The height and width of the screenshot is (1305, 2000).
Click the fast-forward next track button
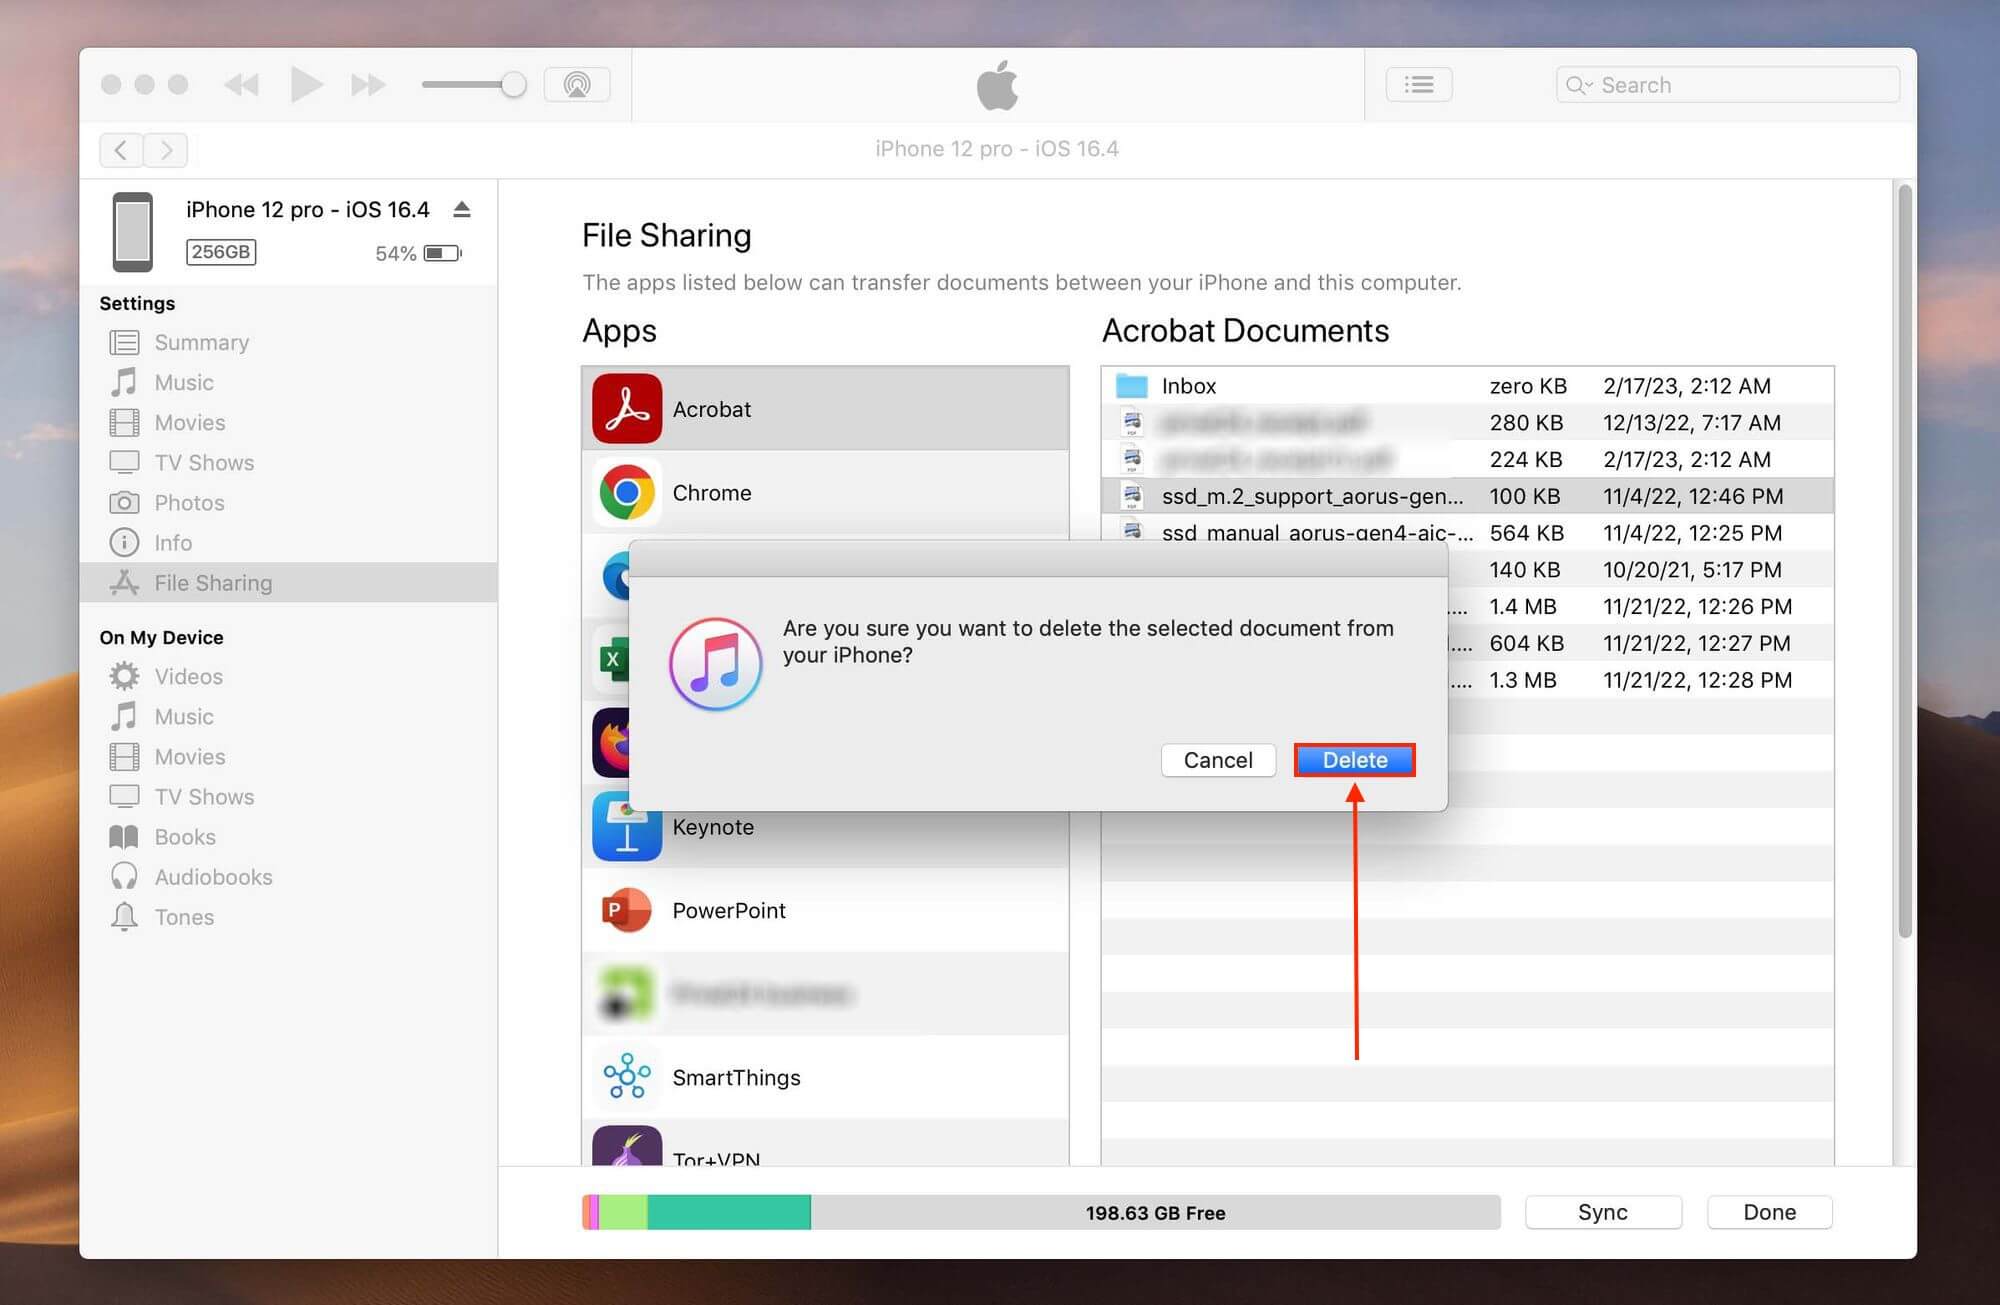point(368,85)
